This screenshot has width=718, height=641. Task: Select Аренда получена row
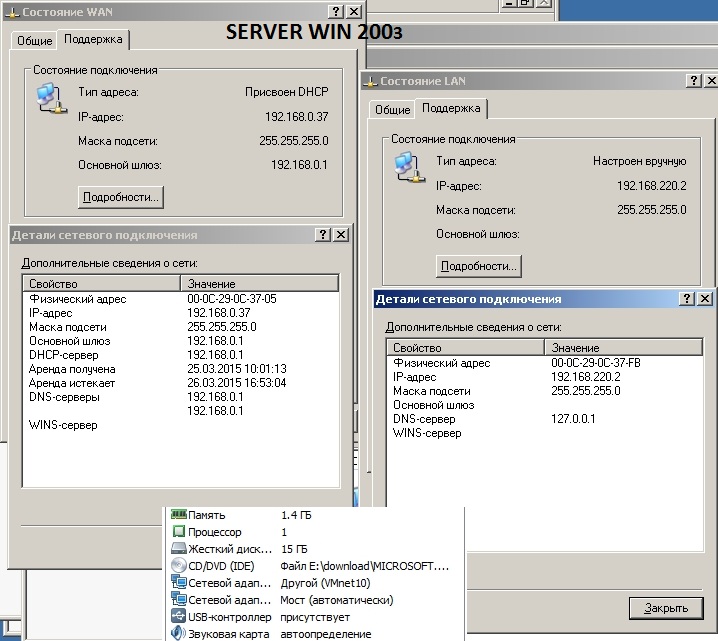[181, 369]
